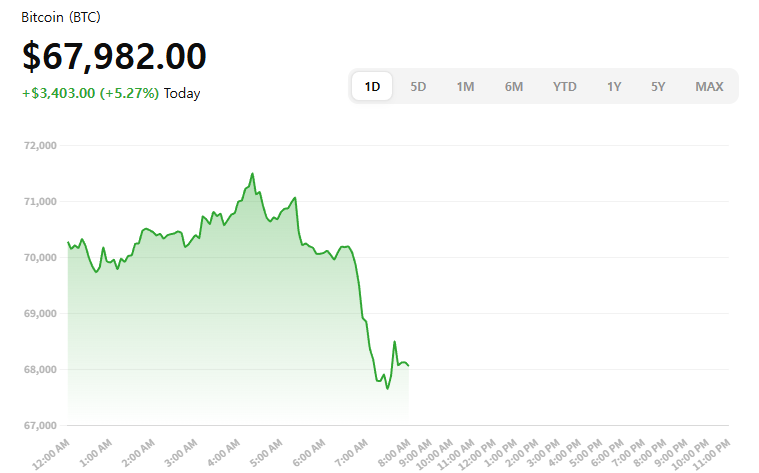The height and width of the screenshot is (473, 759).
Task: Click the Bitcoin (BTC) title
Action: click(x=61, y=18)
